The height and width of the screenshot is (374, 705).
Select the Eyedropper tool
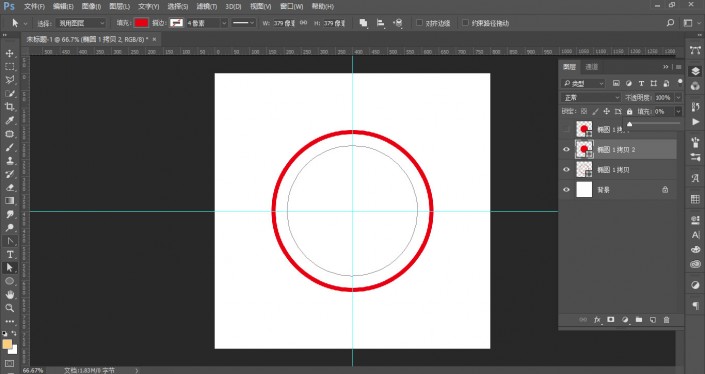coord(9,120)
